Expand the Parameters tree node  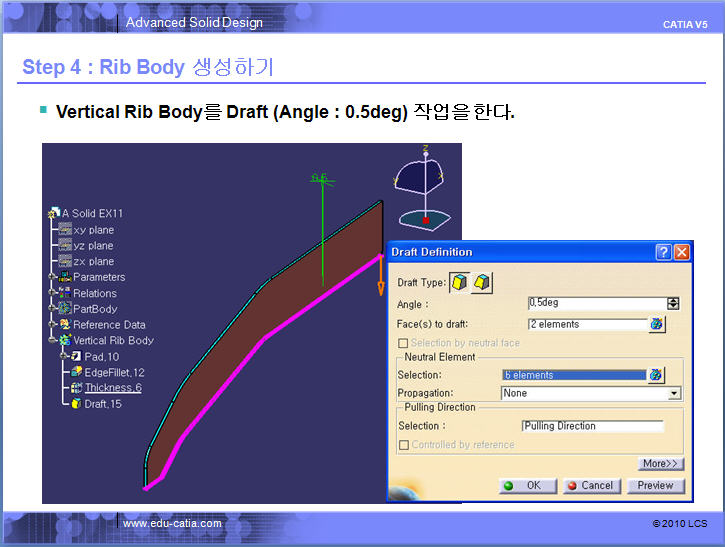click(x=52, y=277)
